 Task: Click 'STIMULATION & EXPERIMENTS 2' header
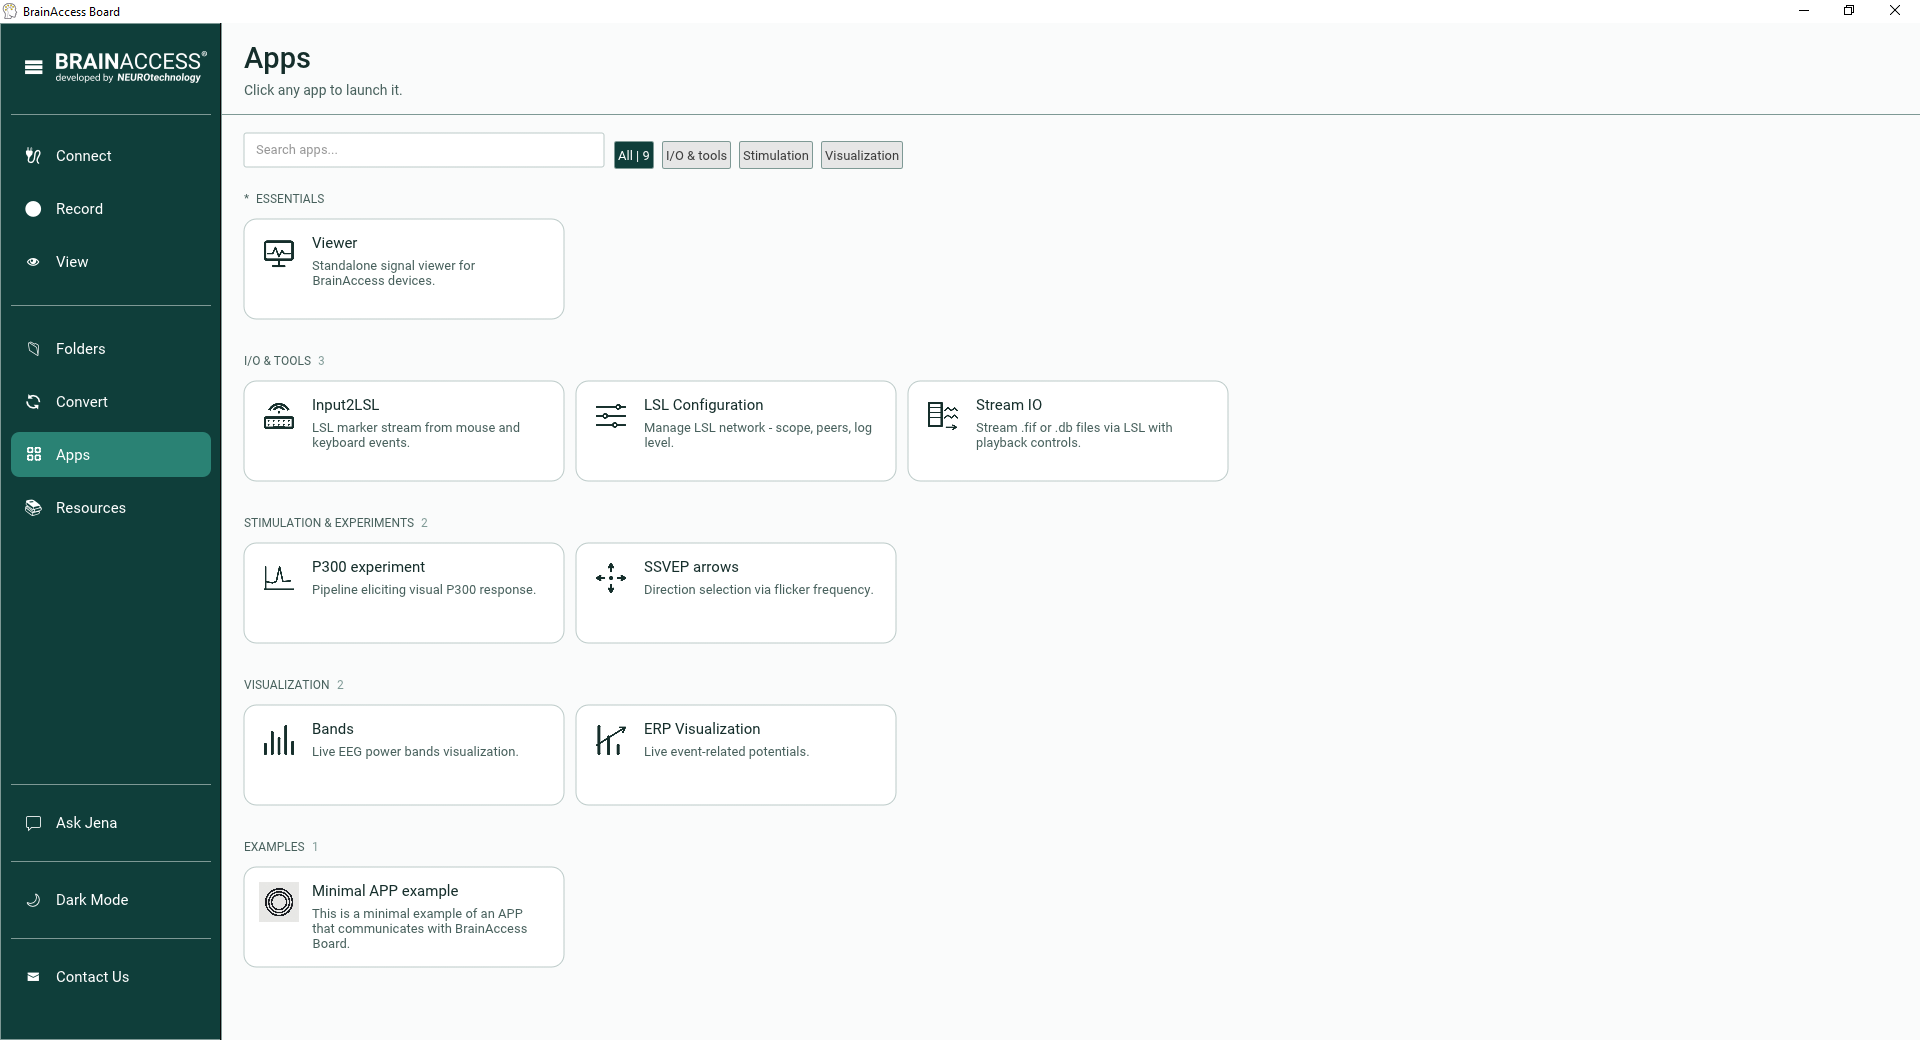pyautogui.click(x=336, y=523)
